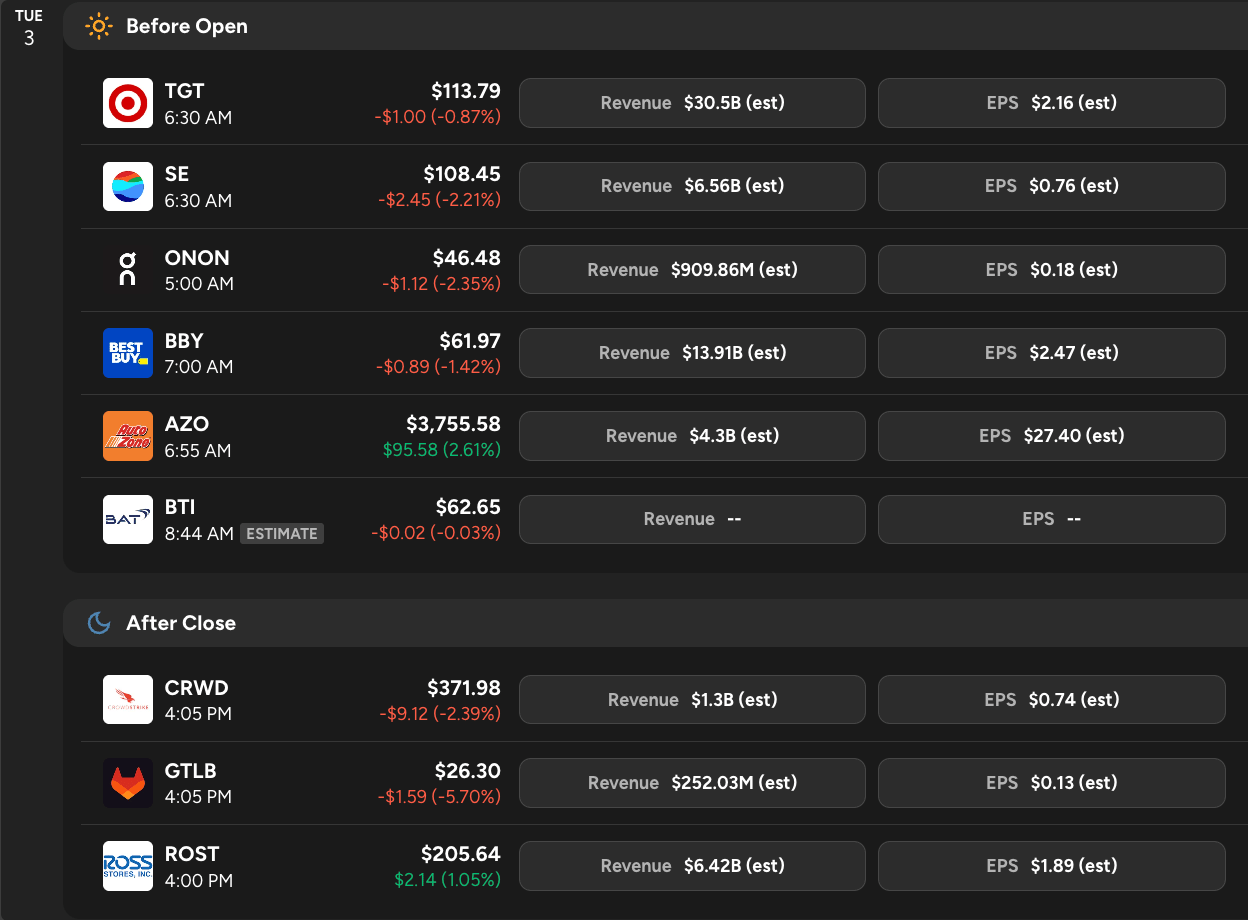Open SE EPS $0.76 estimate
Image resolution: width=1248 pixels, height=920 pixels.
[1052, 186]
